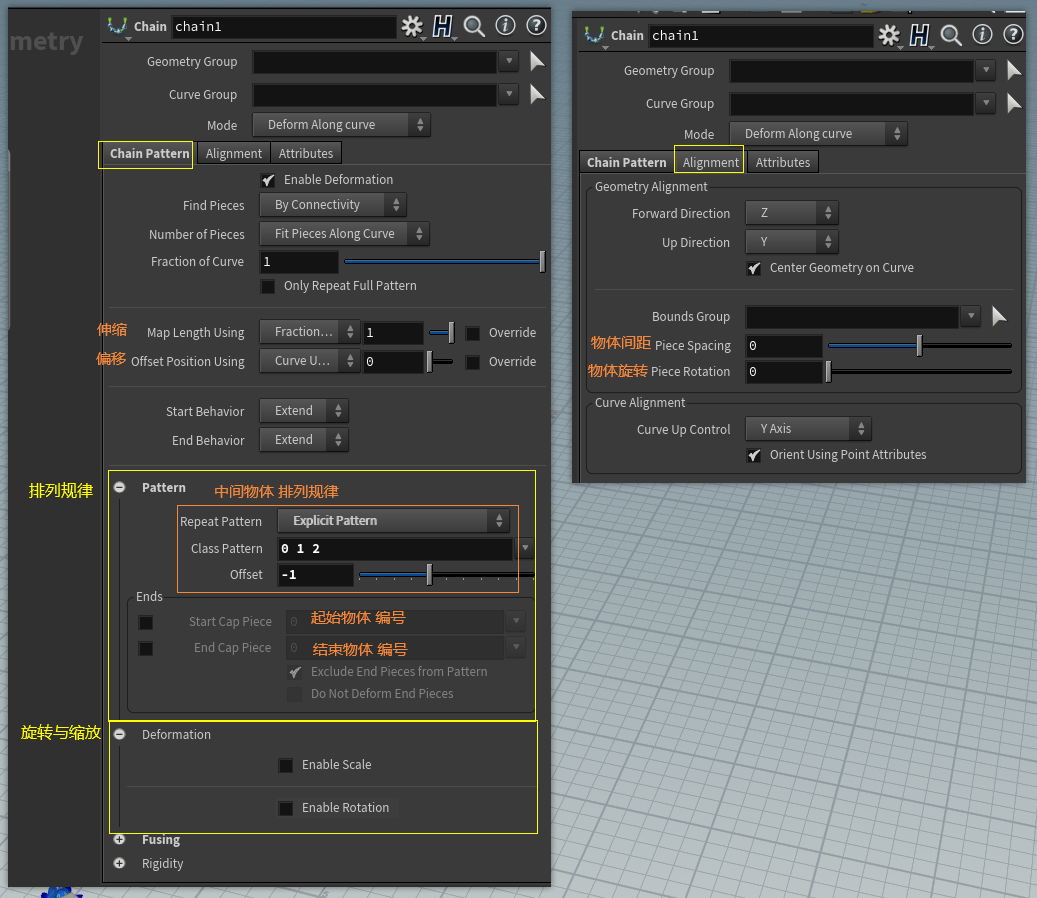Image resolution: width=1037 pixels, height=898 pixels.
Task: Toggle Orient Using Point Attributes checkbox
Action: [x=754, y=455]
